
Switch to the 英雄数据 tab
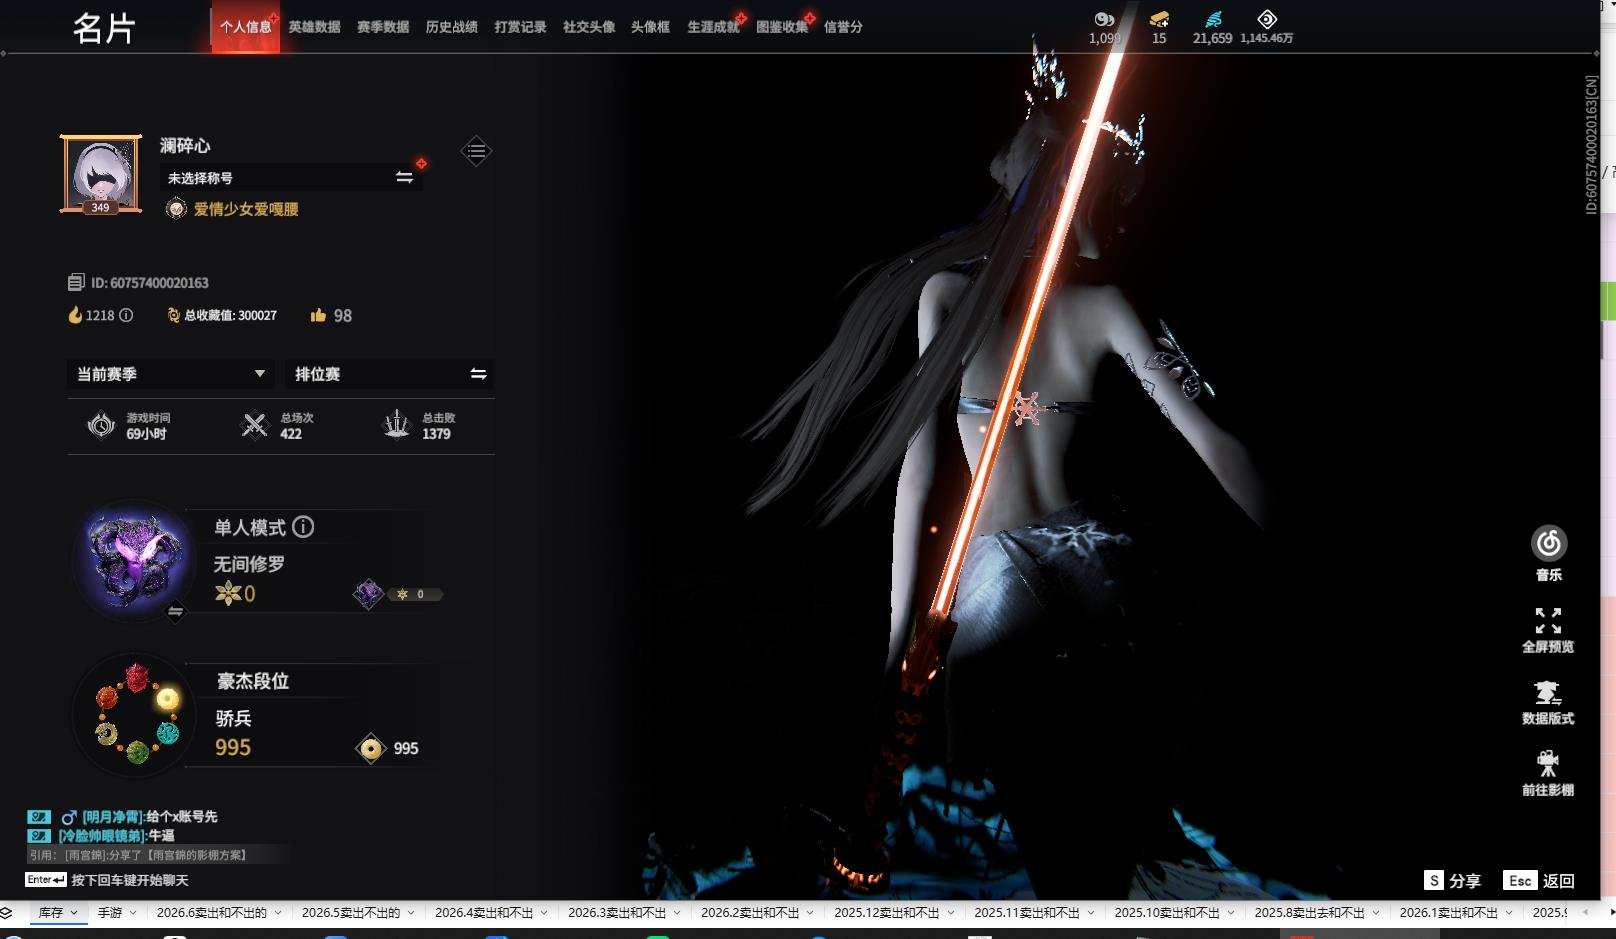pos(314,27)
